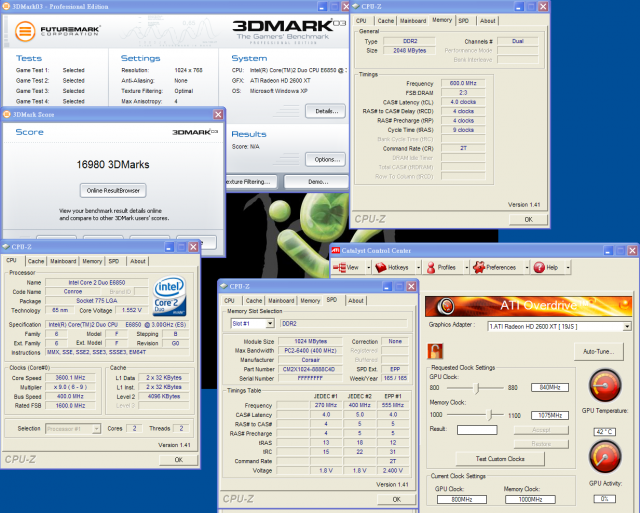Open About tab in SPD CPU-Z window
Screen dimensions: 640x513
[x=356, y=301]
